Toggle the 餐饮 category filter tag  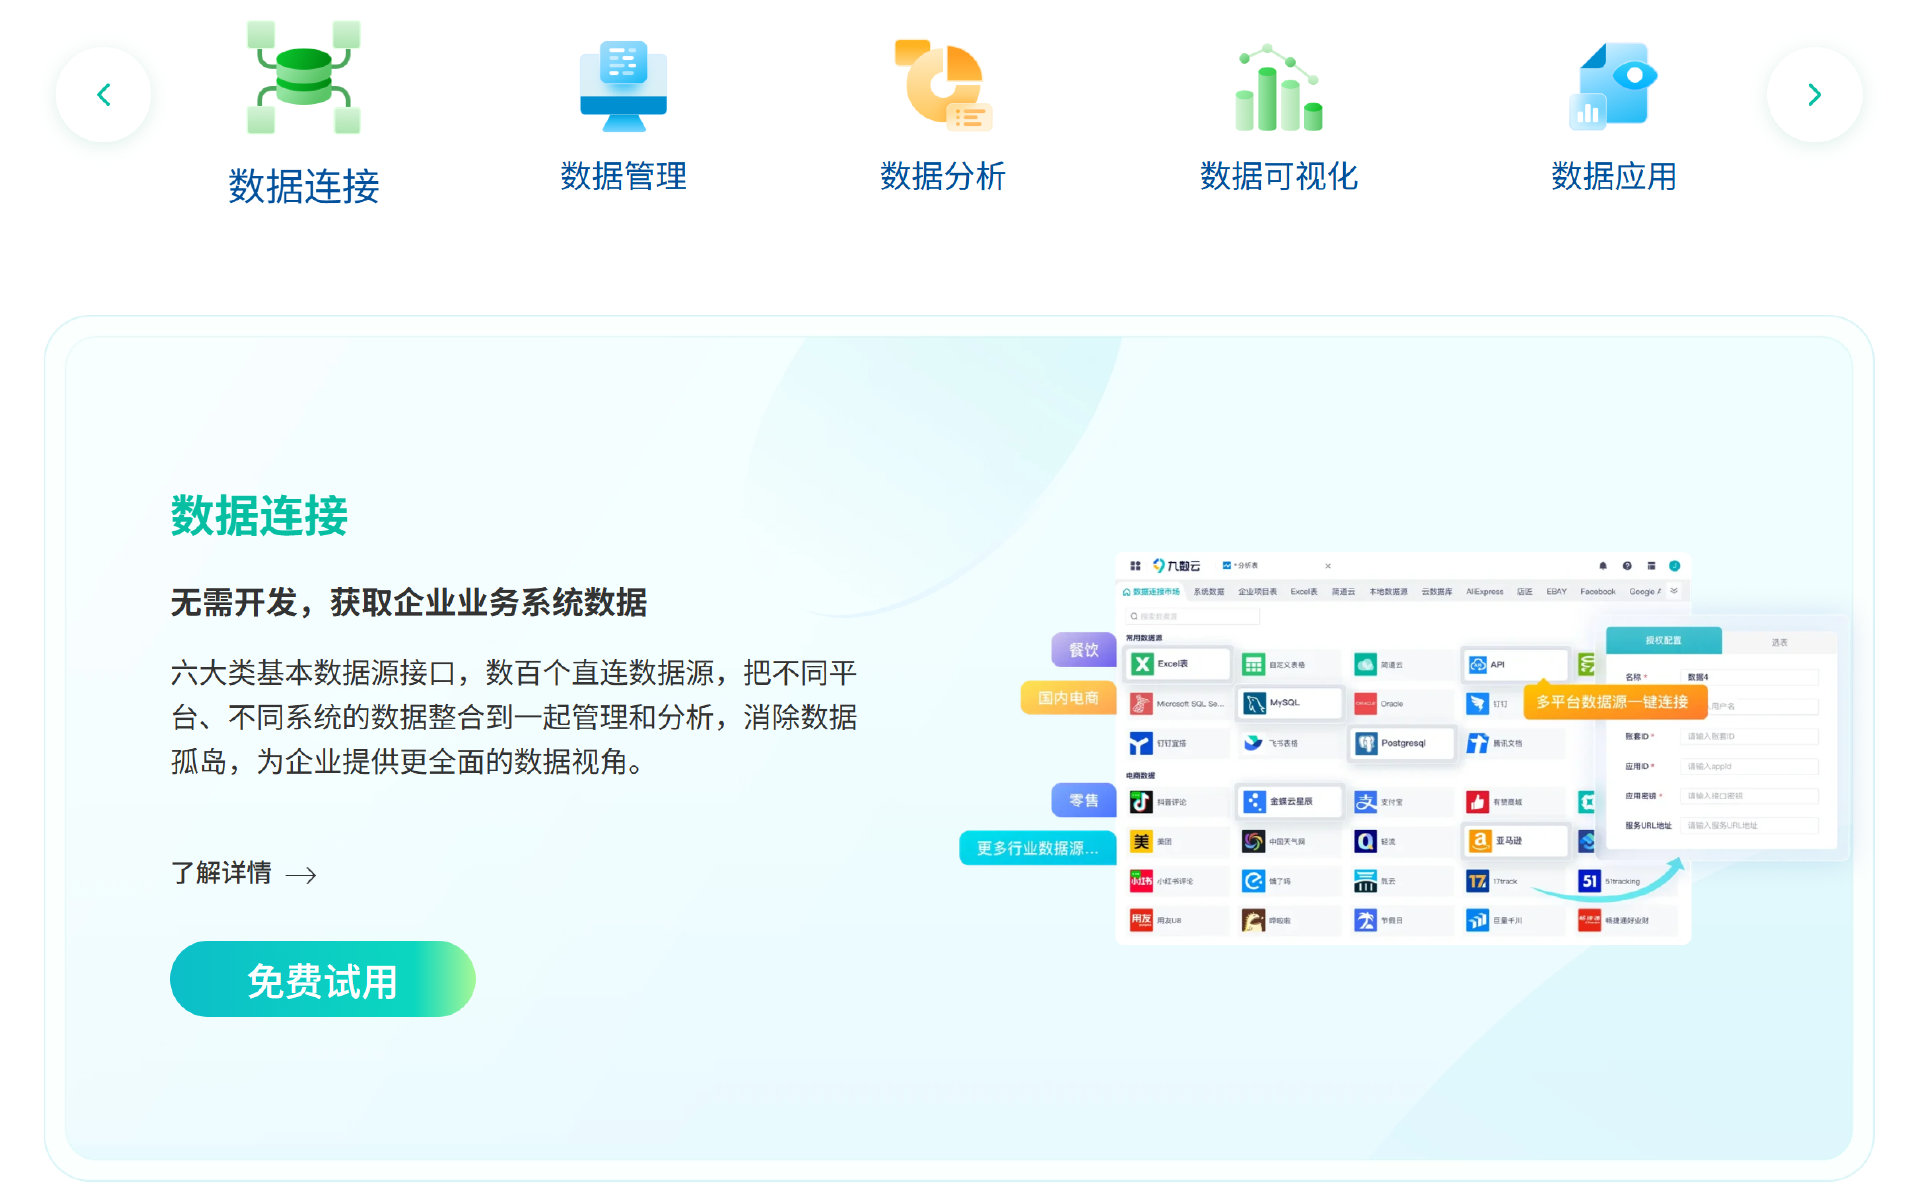1085,650
